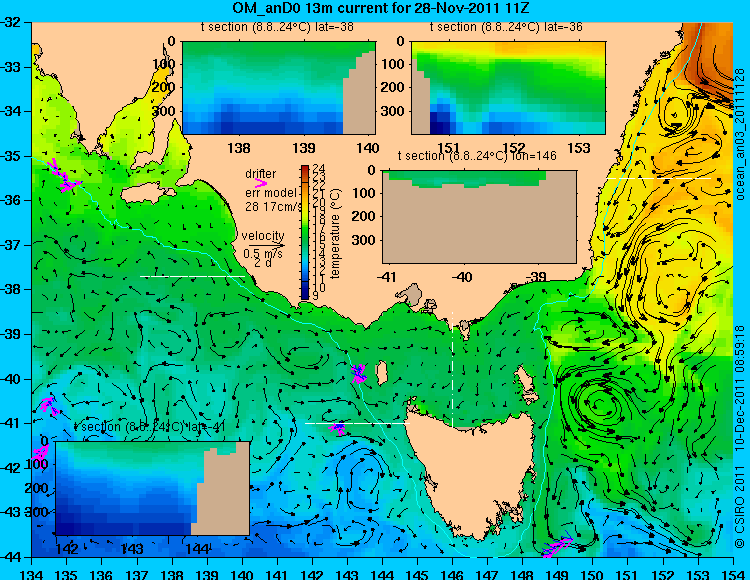Click the "24" tick atop the color bar
Viewport: 750px width, 580px height.
[x=319, y=168]
